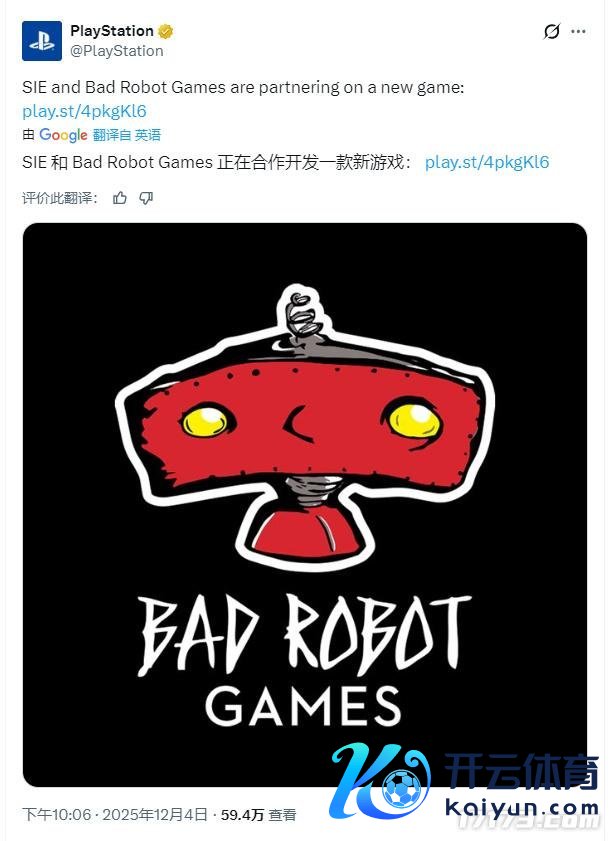The height and width of the screenshot is (841, 614).
Task: Click the '翻译自 英语' translation source link
Action: 127,135
